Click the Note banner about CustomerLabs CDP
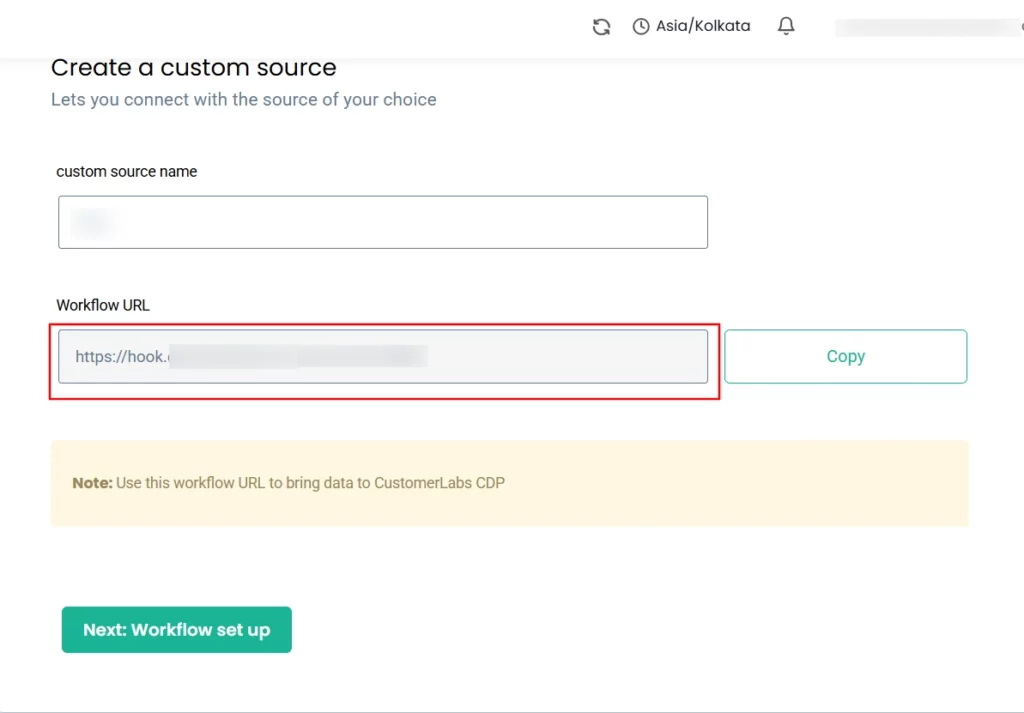1024x713 pixels. (x=510, y=482)
